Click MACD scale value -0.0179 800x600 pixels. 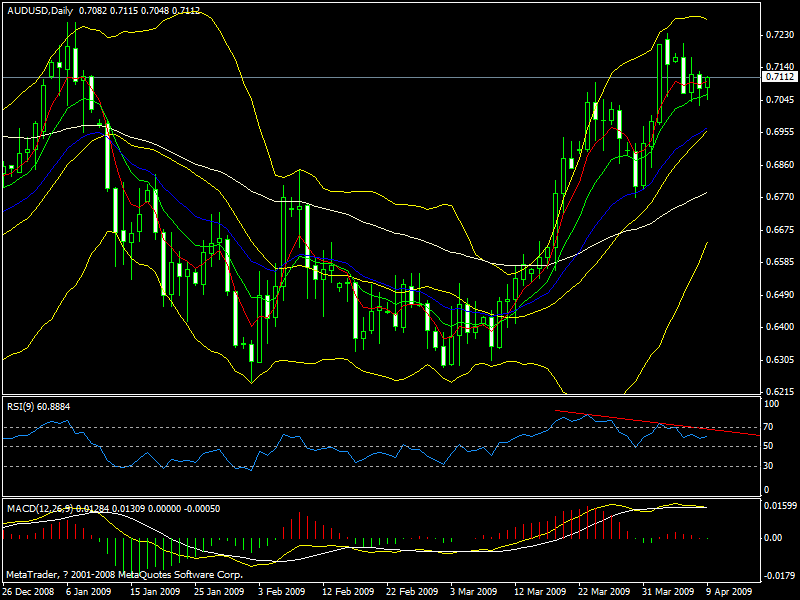pyautogui.click(x=780, y=577)
